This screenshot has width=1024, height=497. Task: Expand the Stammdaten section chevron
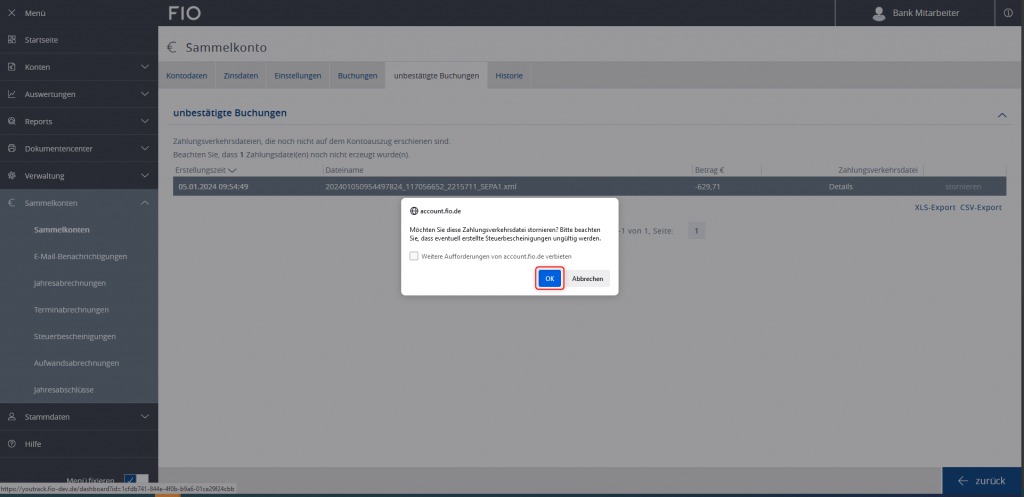click(x=145, y=416)
